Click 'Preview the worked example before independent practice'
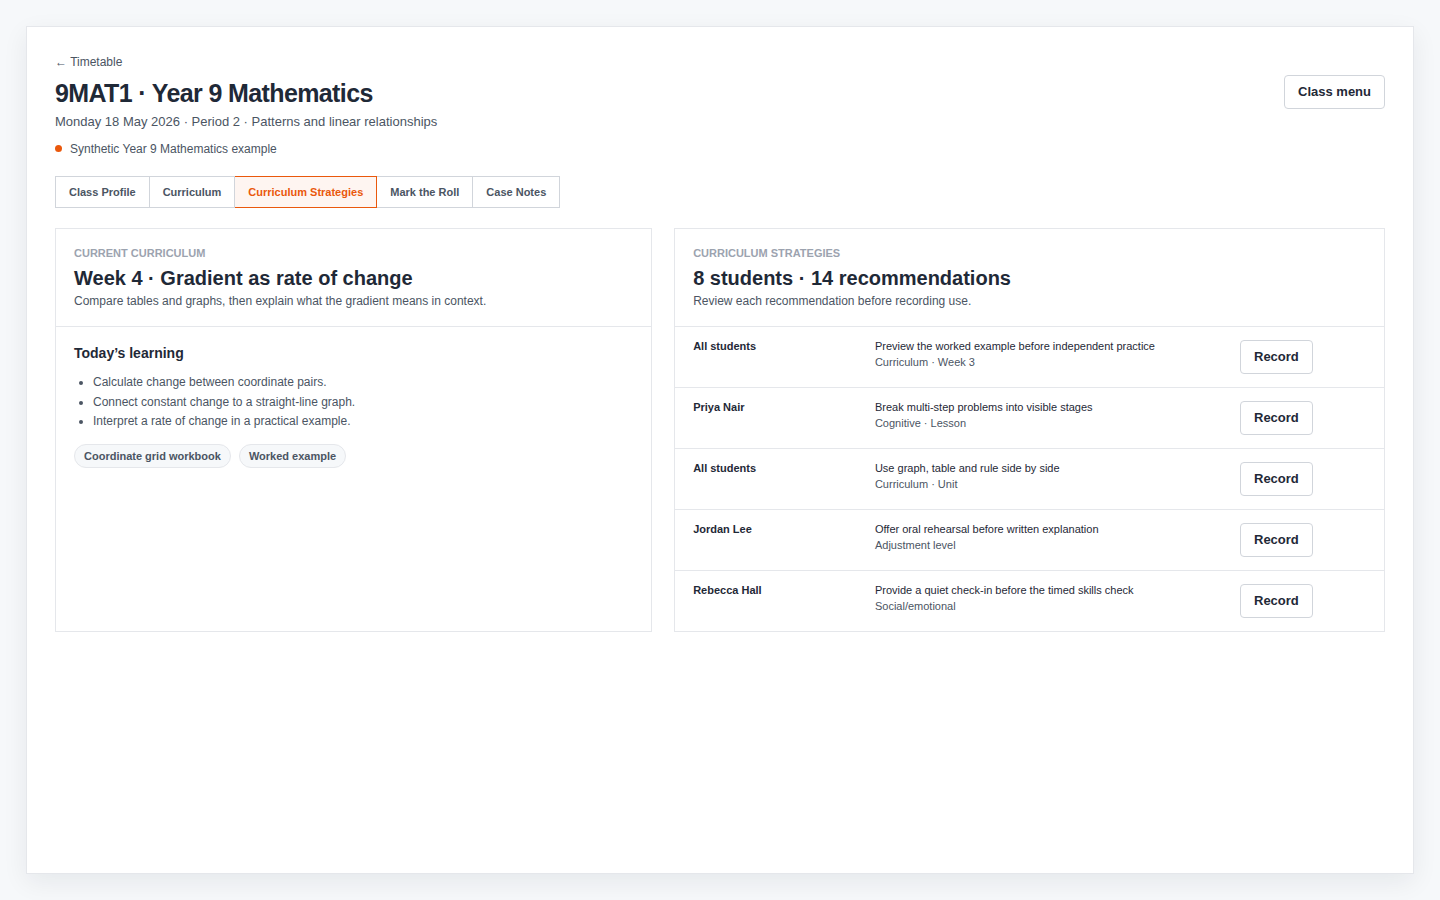This screenshot has height=900, width=1440. (x=1014, y=346)
